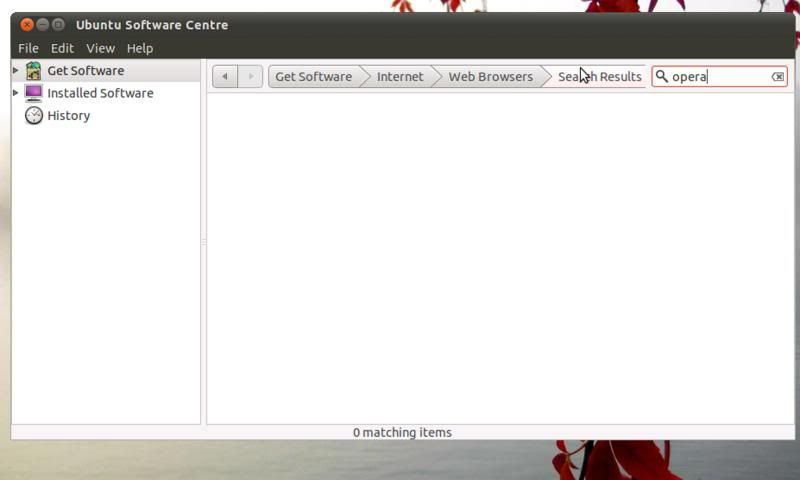Click the History clock icon in sidebar
The height and width of the screenshot is (480, 800).
click(34, 116)
